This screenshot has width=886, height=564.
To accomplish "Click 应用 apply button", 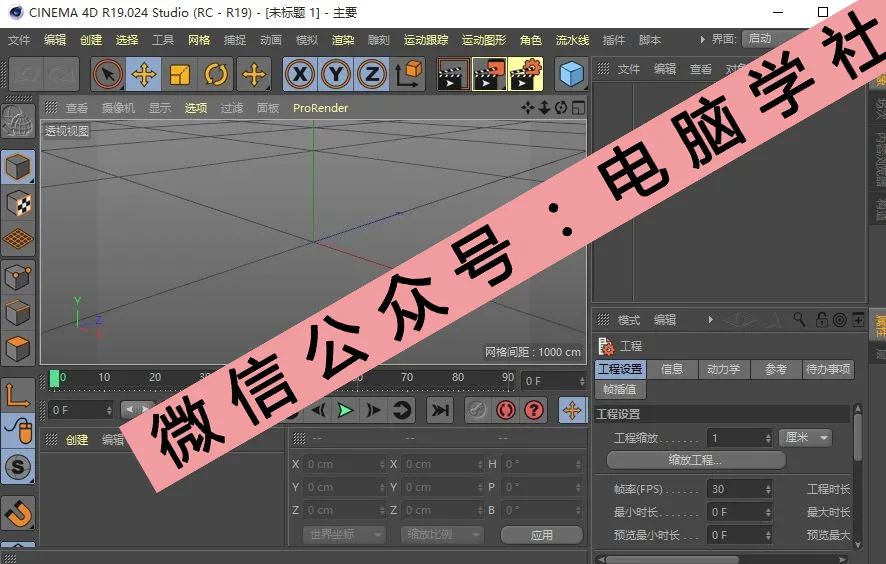I will [x=541, y=535].
